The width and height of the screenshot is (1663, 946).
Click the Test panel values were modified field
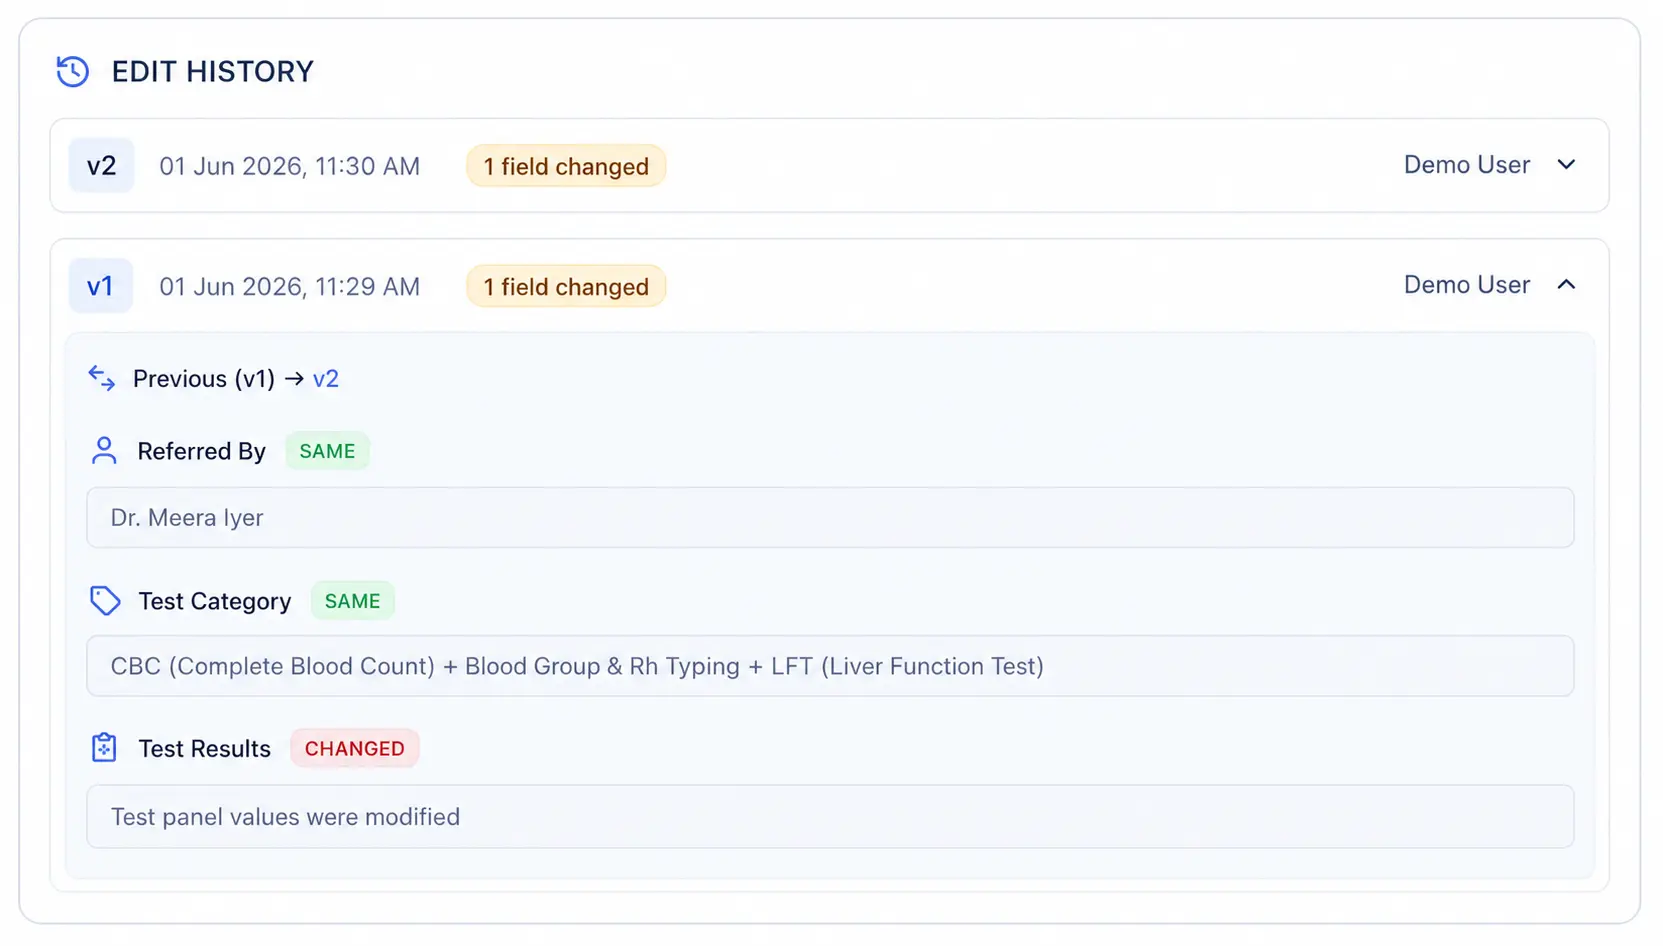click(x=830, y=817)
